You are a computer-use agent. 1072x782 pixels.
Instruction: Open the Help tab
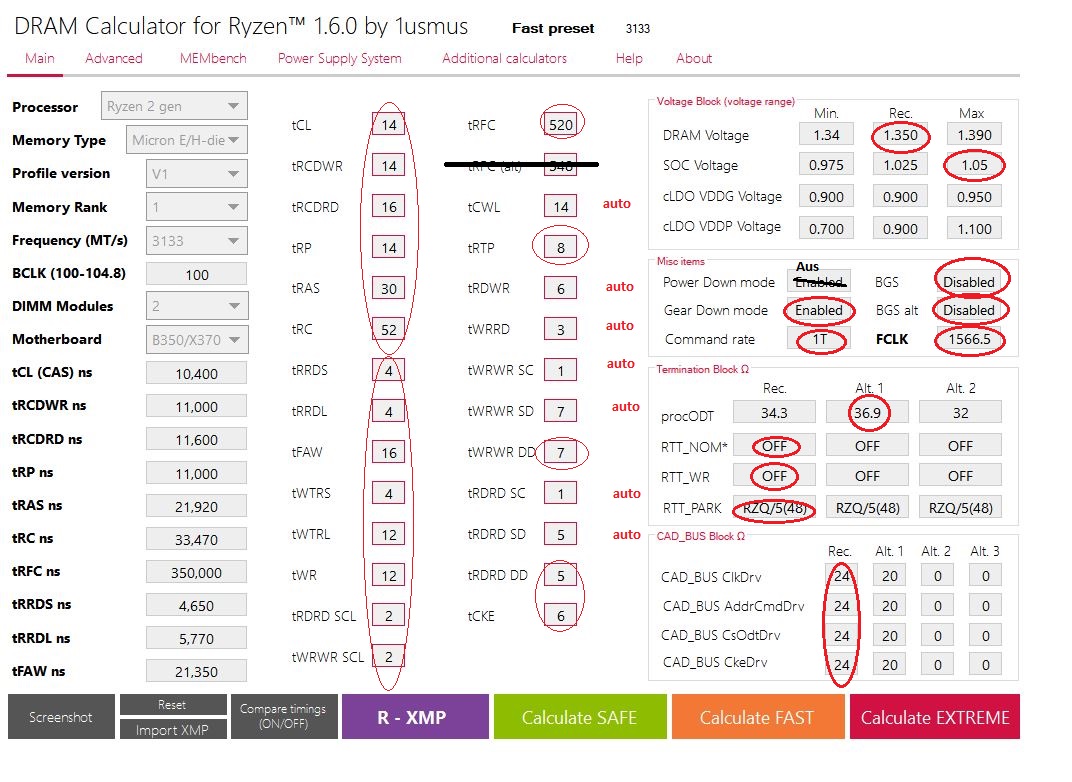[x=629, y=59]
